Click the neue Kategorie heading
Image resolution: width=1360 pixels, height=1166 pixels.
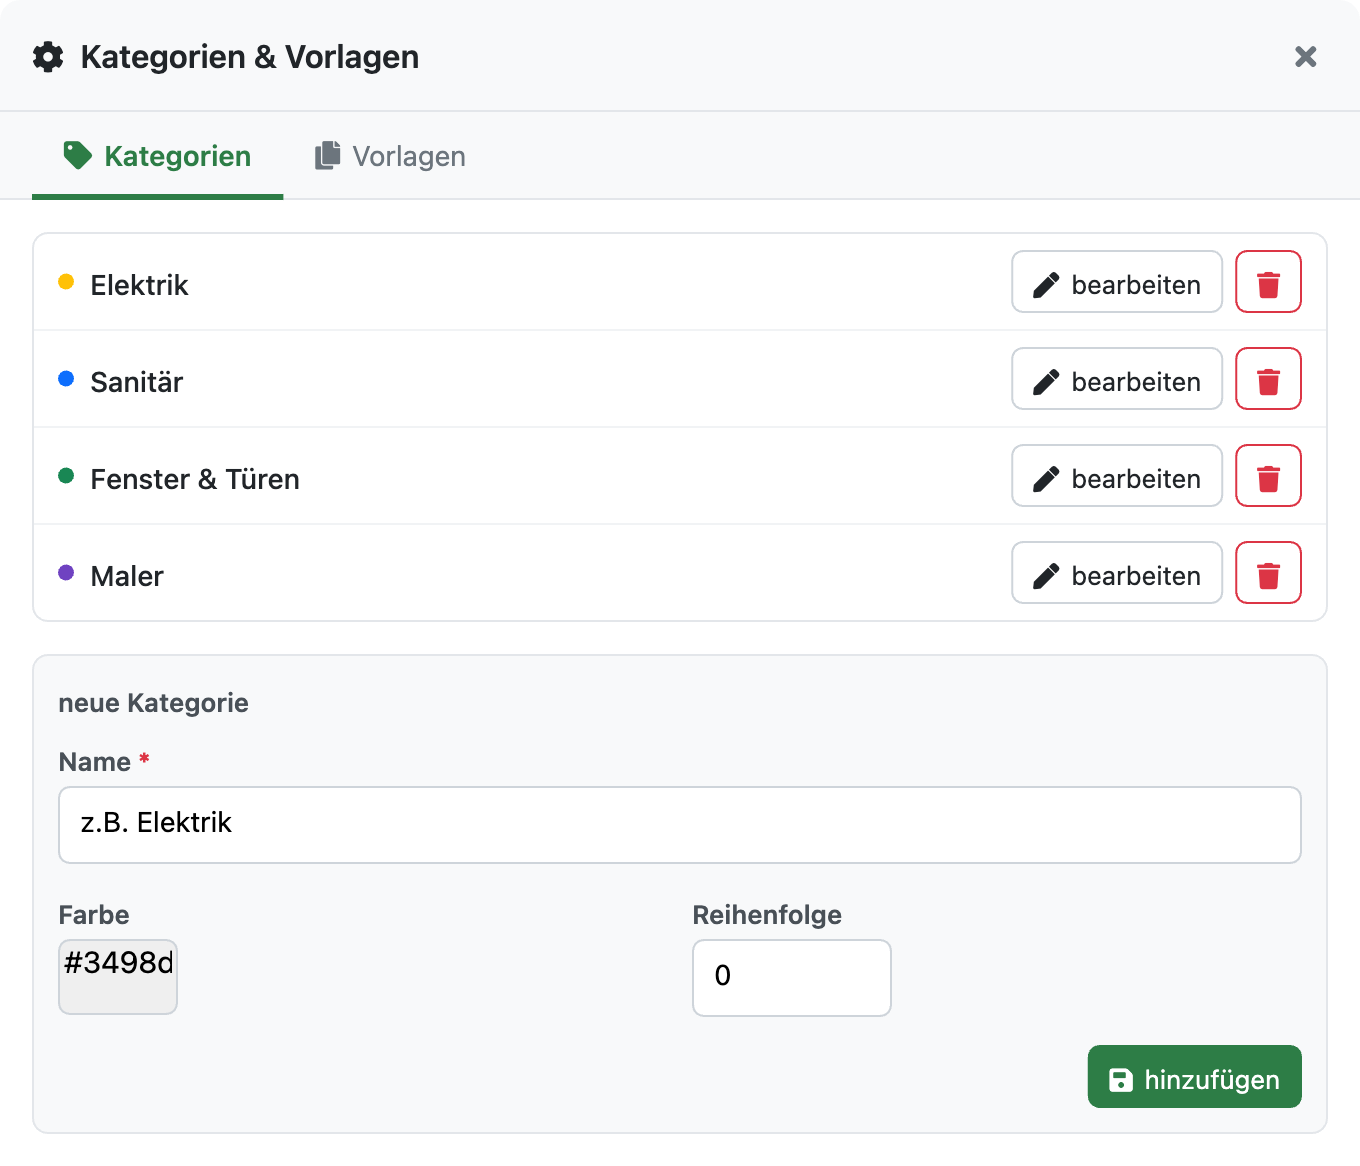point(154,703)
